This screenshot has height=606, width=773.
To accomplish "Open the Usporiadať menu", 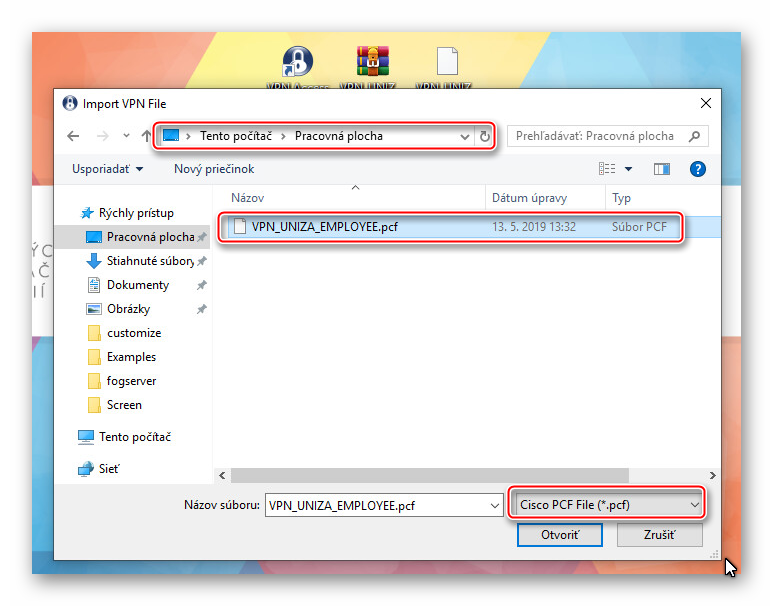I will point(107,169).
